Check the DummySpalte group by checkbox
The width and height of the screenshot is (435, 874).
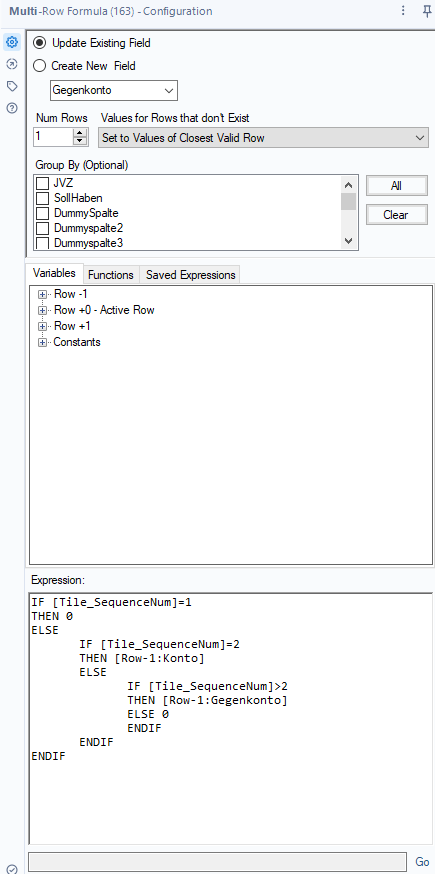(42, 213)
